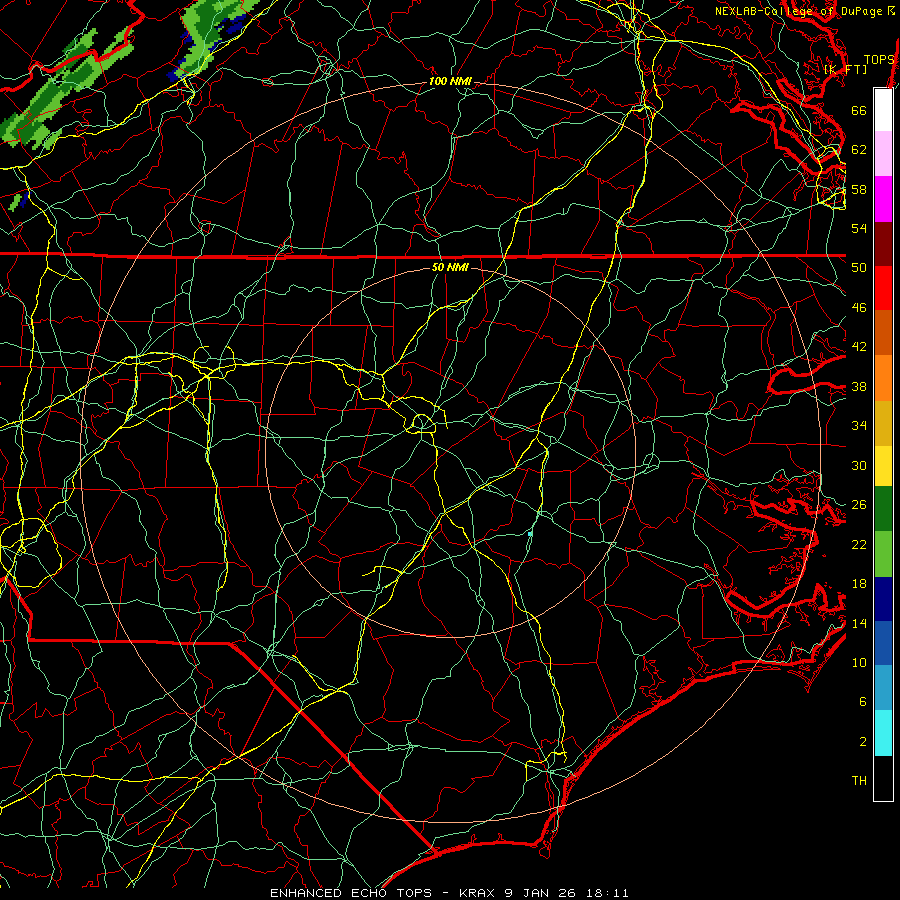The width and height of the screenshot is (900, 900).
Task: Click the legend value '58'
Action: tap(859, 189)
